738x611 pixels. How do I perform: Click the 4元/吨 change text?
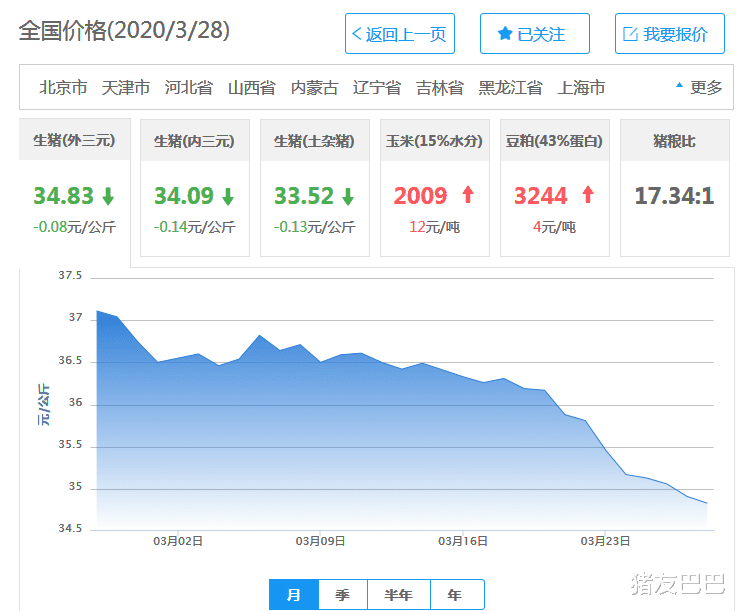pos(554,227)
